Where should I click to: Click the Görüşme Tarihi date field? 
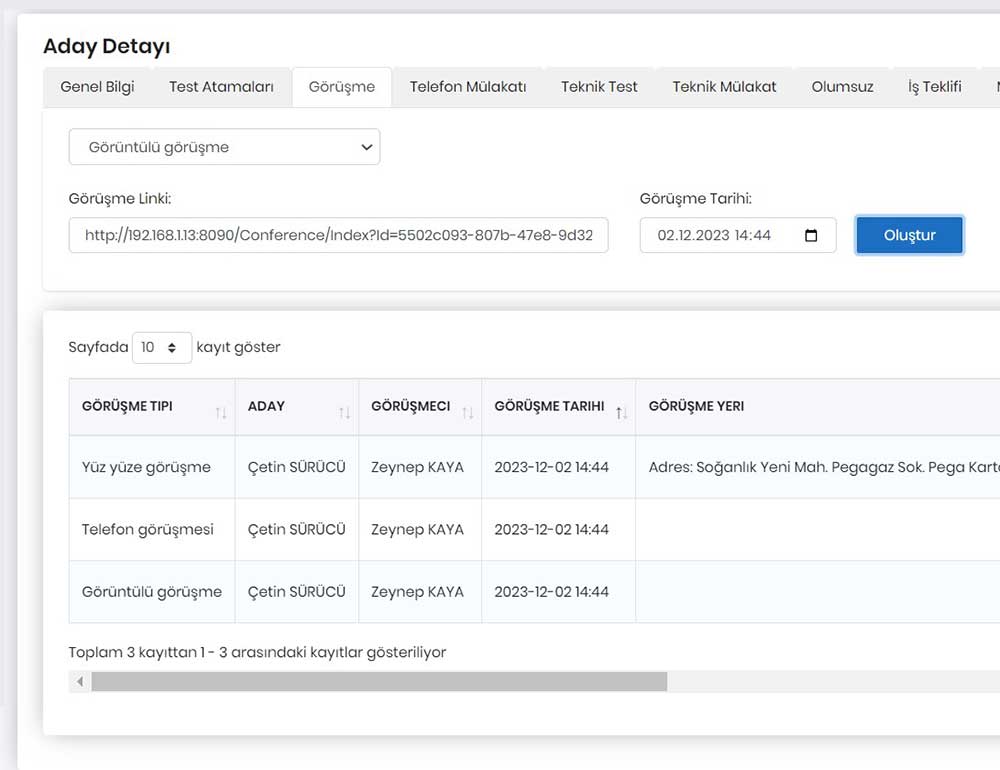click(738, 235)
